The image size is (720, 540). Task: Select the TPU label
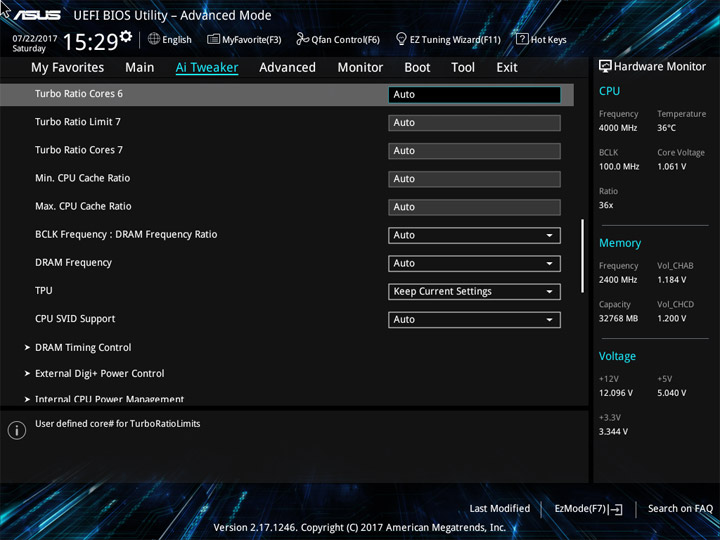pos(44,291)
